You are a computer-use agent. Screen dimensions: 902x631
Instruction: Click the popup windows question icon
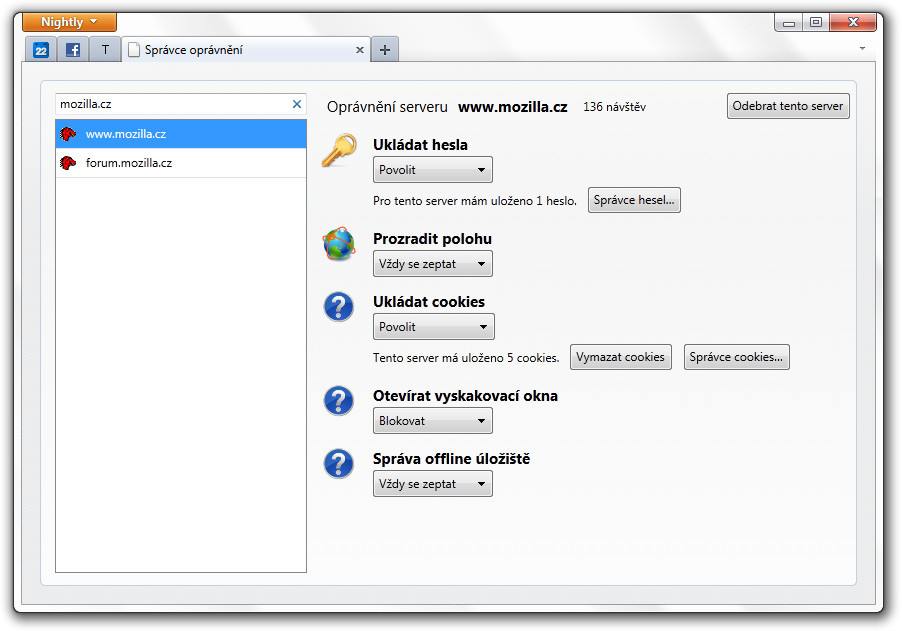tap(339, 401)
